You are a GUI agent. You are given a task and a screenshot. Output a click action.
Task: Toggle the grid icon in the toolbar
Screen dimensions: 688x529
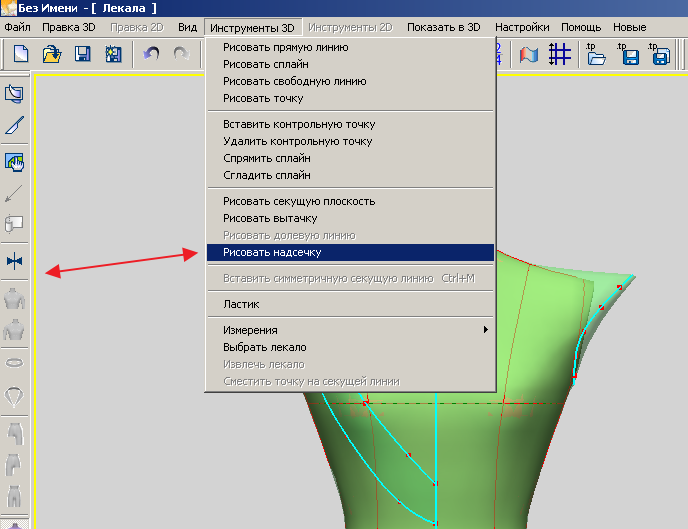tap(559, 54)
